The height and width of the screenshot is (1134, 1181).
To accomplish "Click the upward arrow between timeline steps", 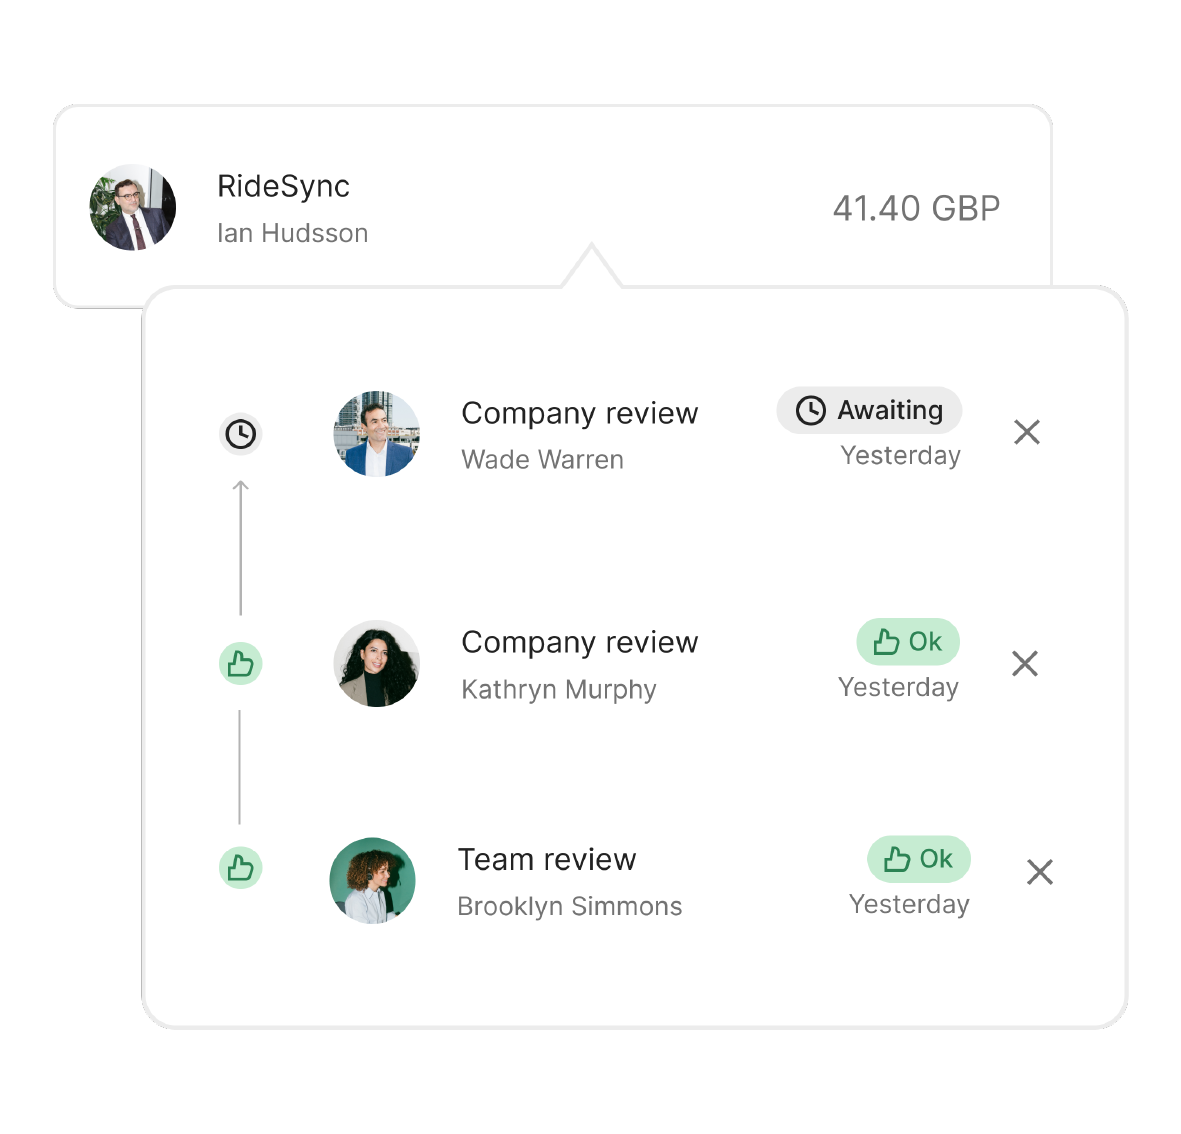I will click(240, 547).
